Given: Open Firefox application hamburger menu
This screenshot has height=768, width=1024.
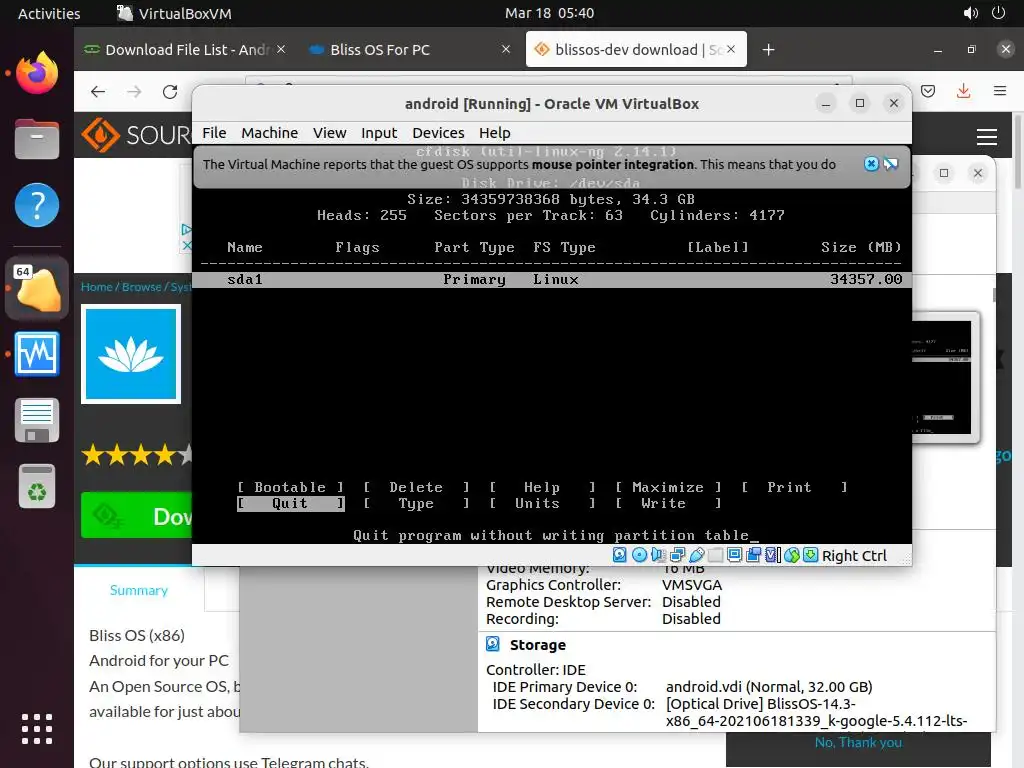Looking at the screenshot, I should 999,91.
